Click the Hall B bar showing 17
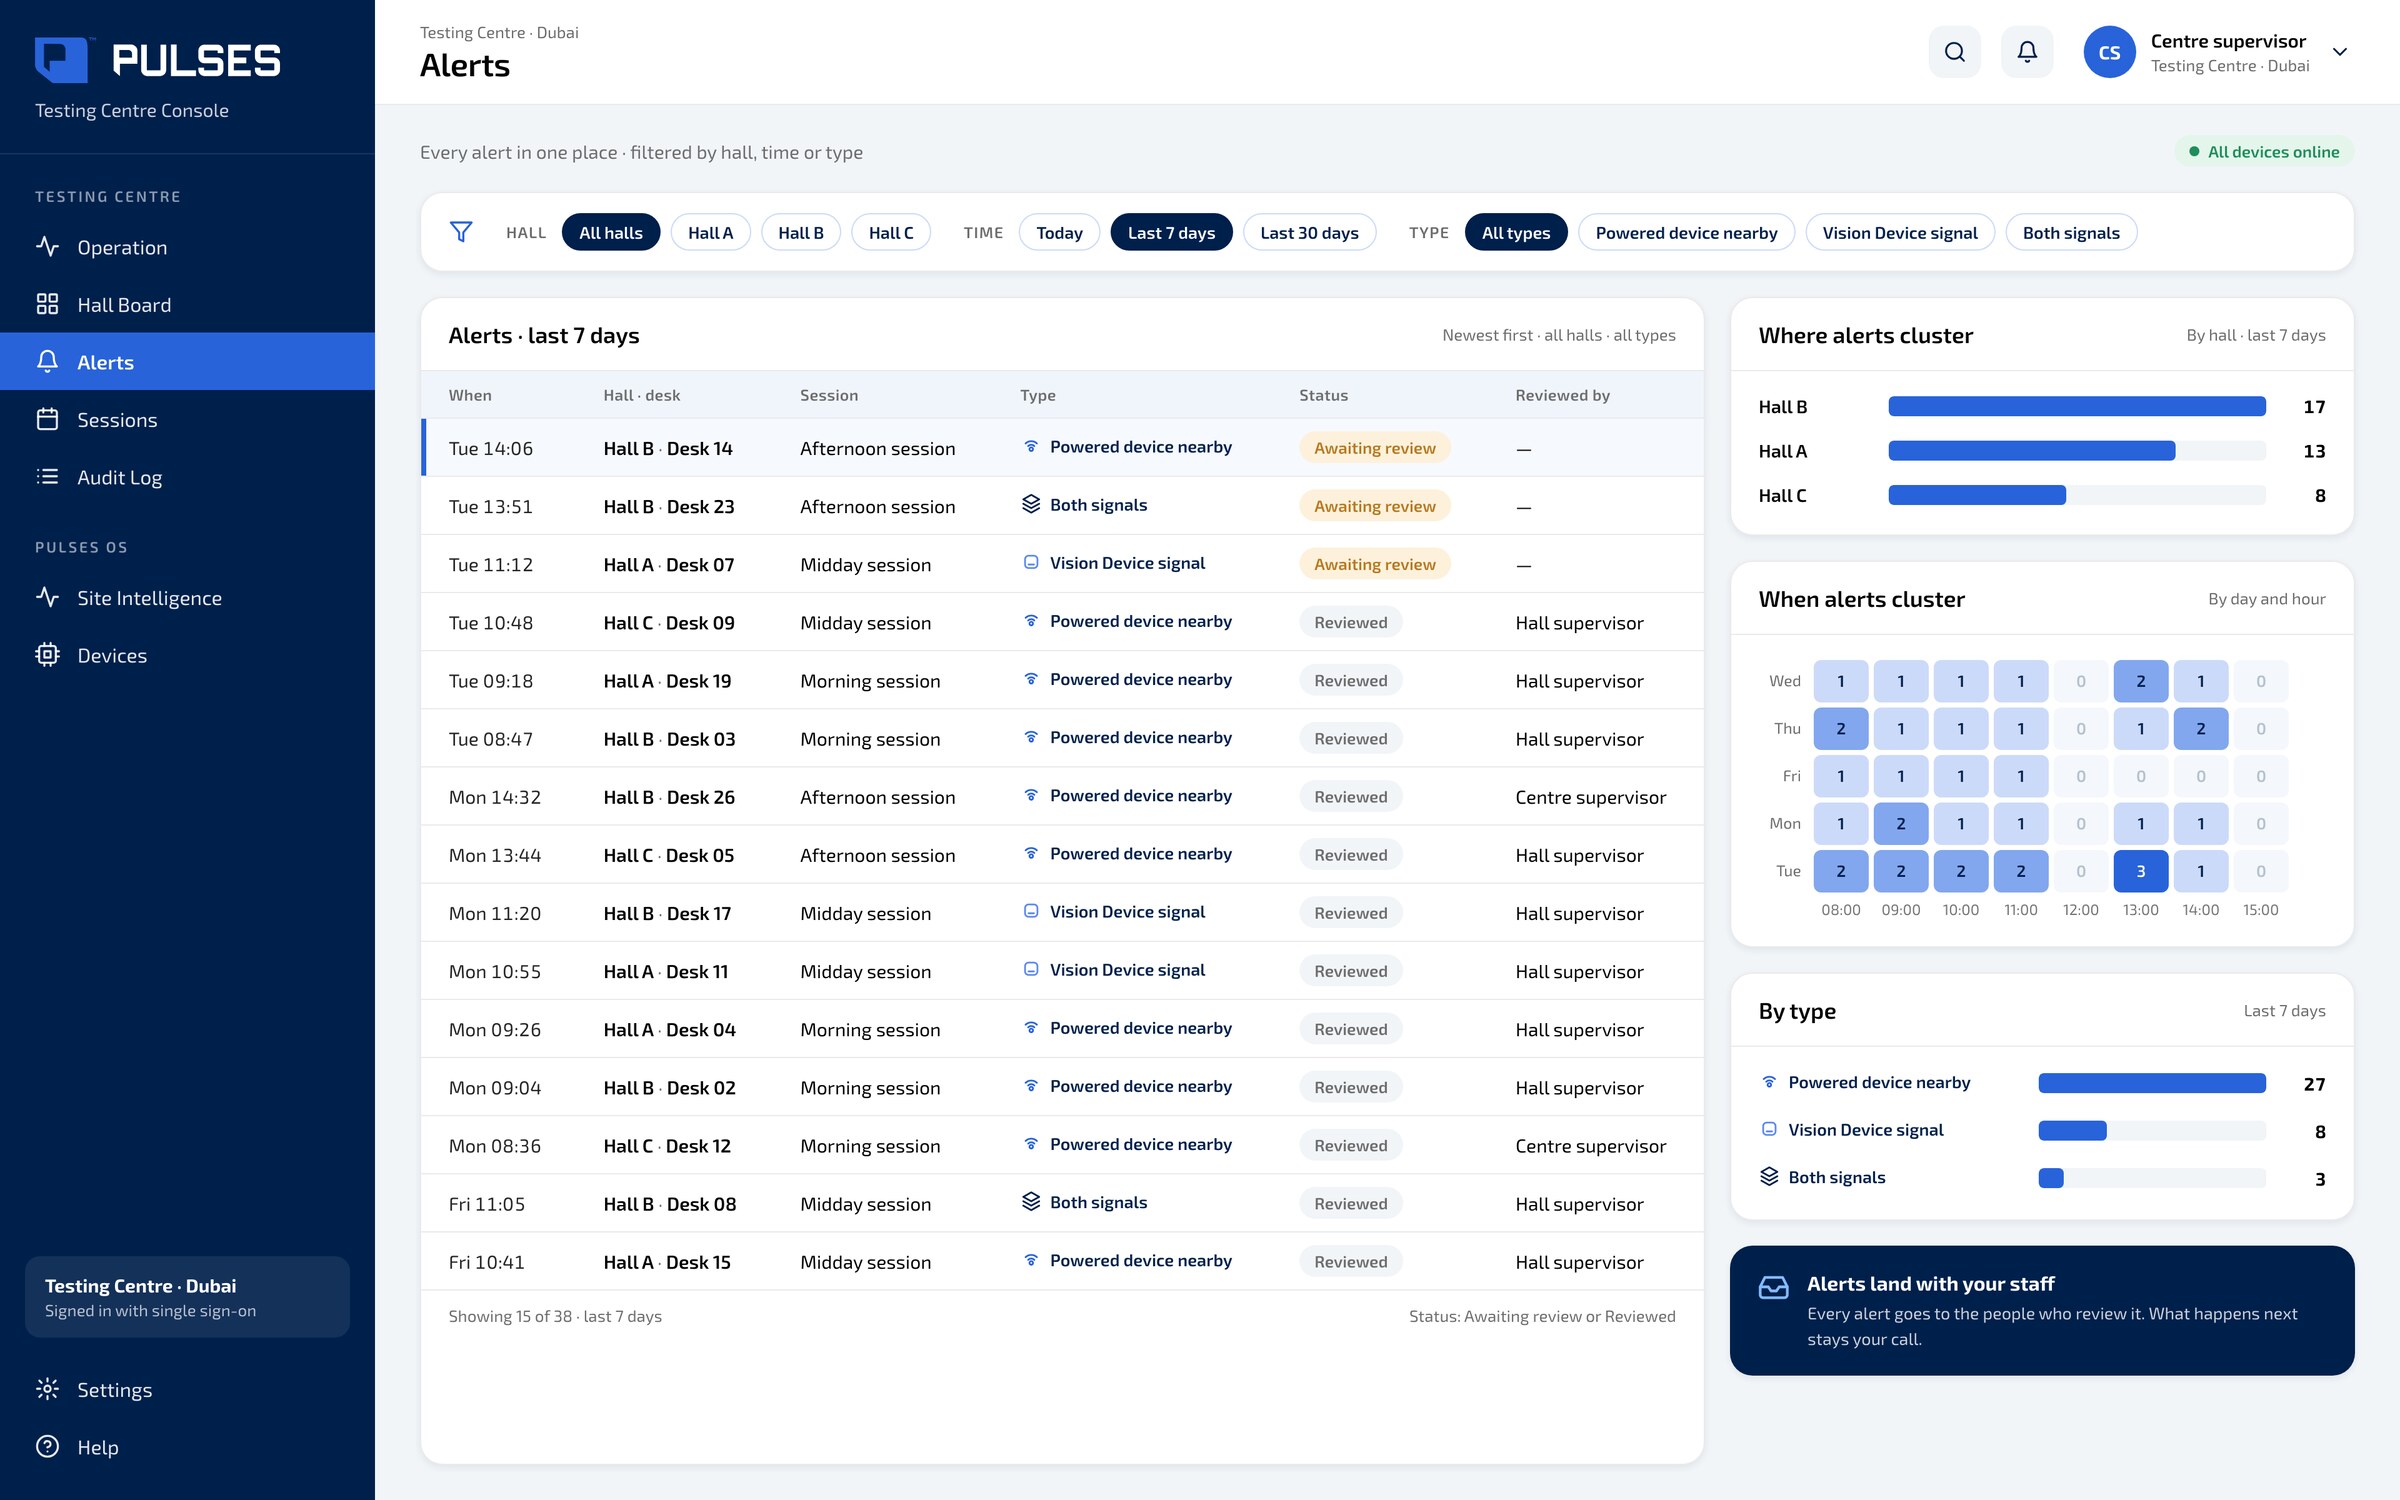 click(2077, 406)
